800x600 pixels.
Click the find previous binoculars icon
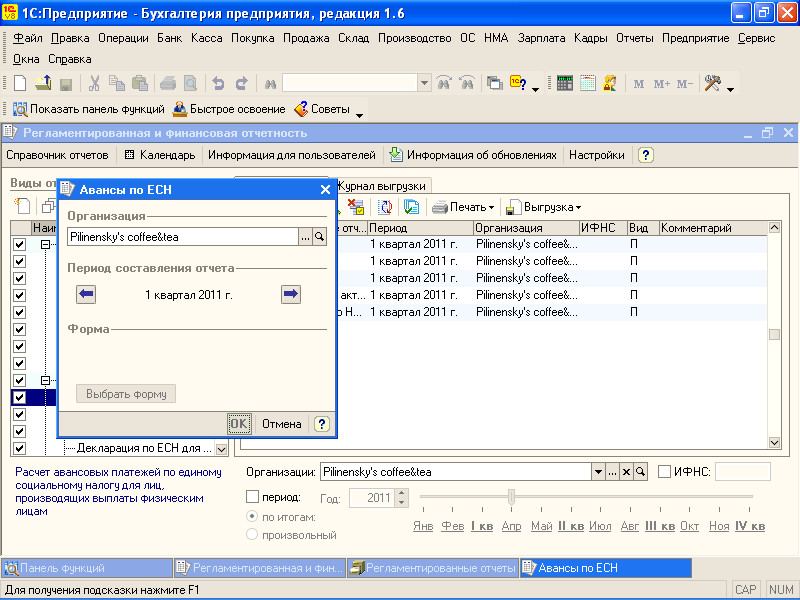pos(467,83)
